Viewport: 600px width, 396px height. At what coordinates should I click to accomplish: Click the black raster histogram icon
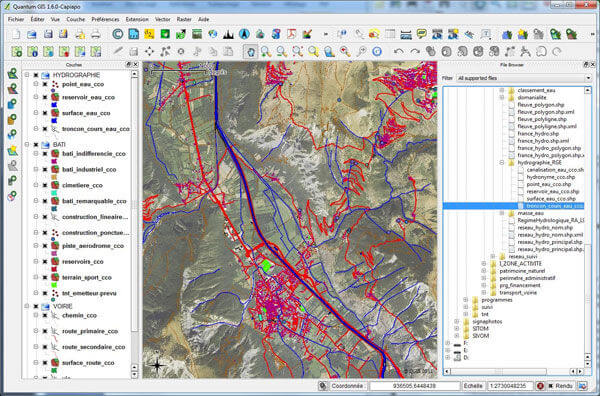point(228,34)
